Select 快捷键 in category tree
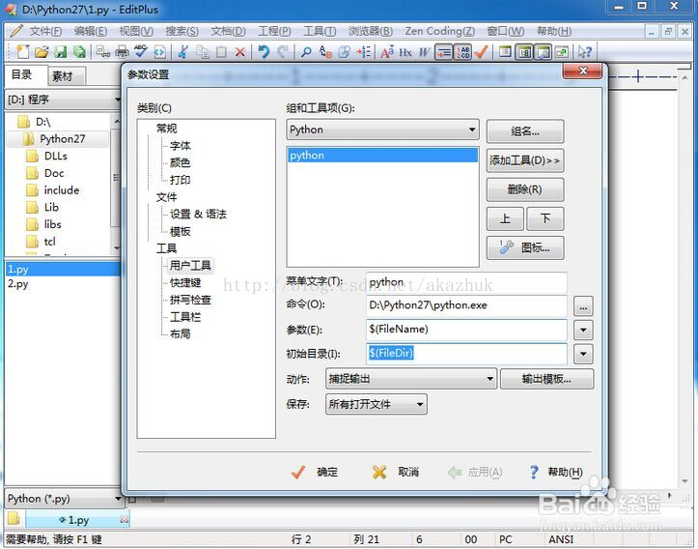The width and height of the screenshot is (698, 549). [185, 283]
